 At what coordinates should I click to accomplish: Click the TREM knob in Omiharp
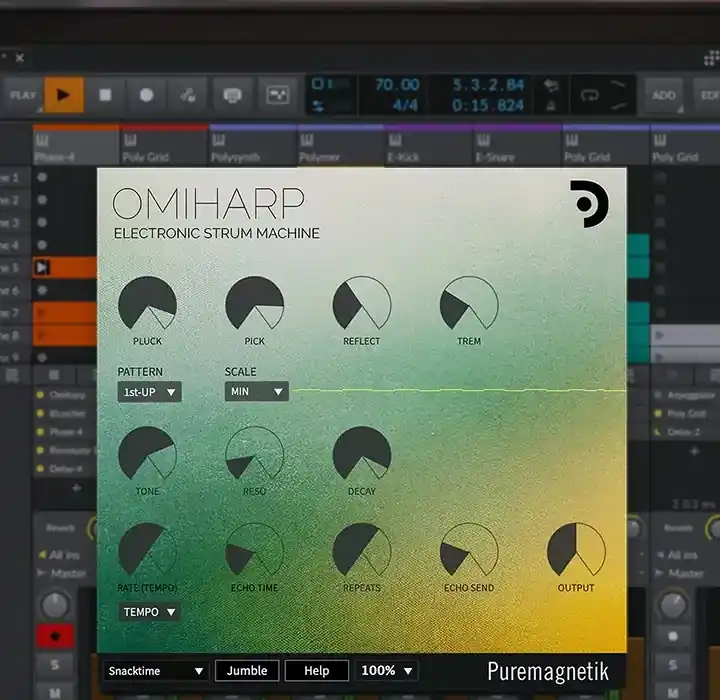pyautogui.click(x=469, y=304)
